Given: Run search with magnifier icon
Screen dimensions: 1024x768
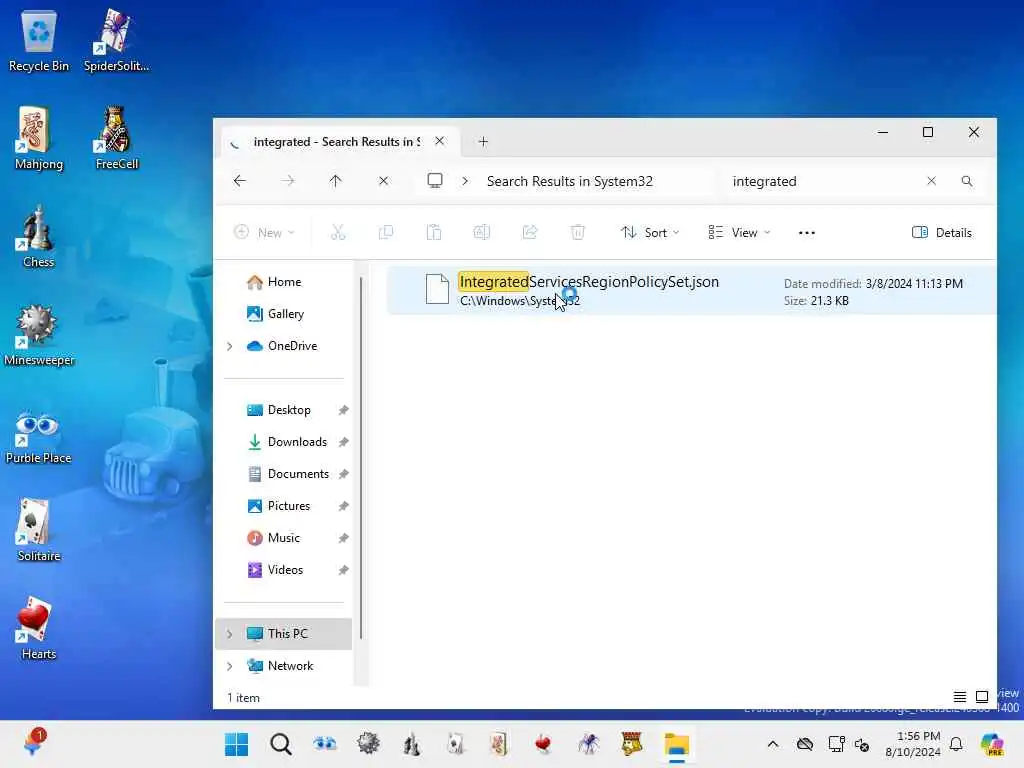Looking at the screenshot, I should coord(967,181).
